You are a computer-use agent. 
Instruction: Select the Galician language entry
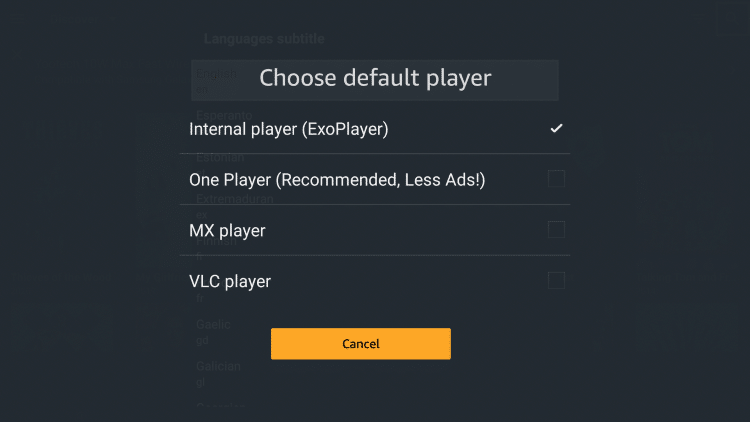pyautogui.click(x=218, y=366)
